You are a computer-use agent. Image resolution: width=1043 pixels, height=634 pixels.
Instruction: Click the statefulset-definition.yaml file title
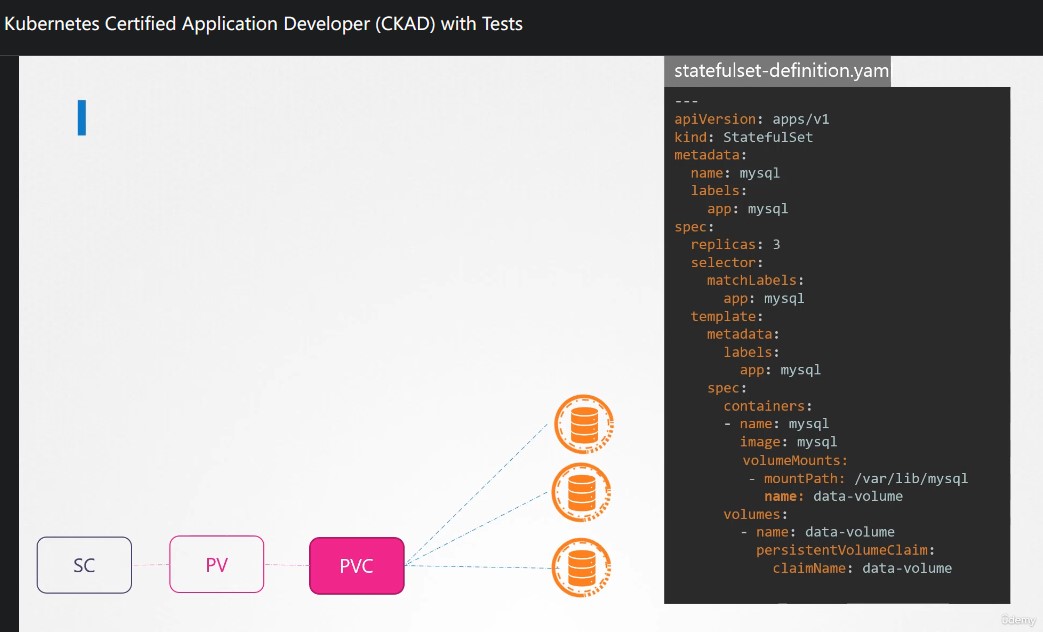pos(781,71)
